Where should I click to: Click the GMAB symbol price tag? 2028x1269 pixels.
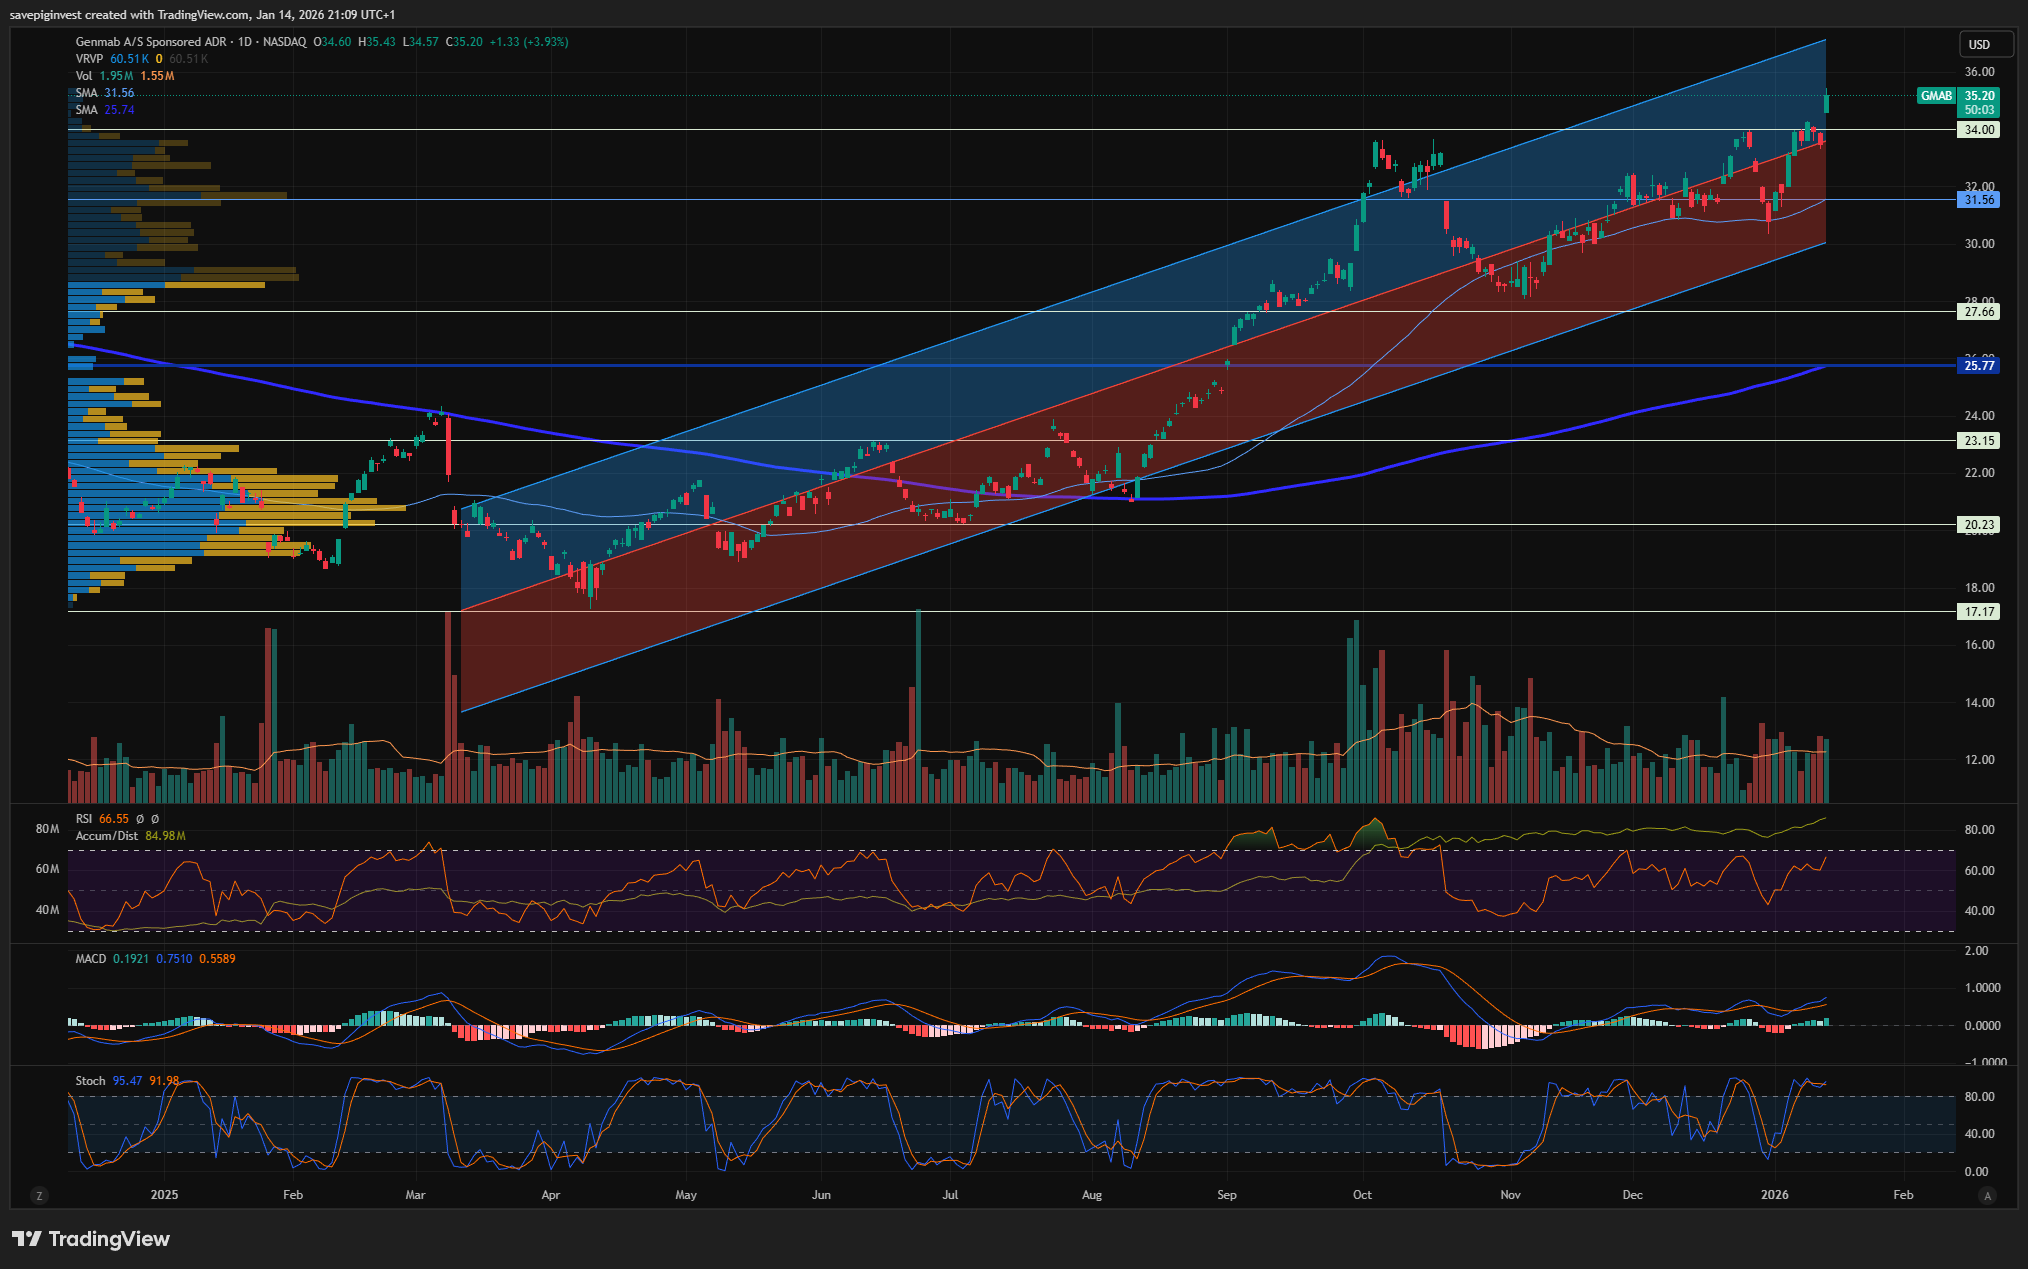pos(1936,96)
